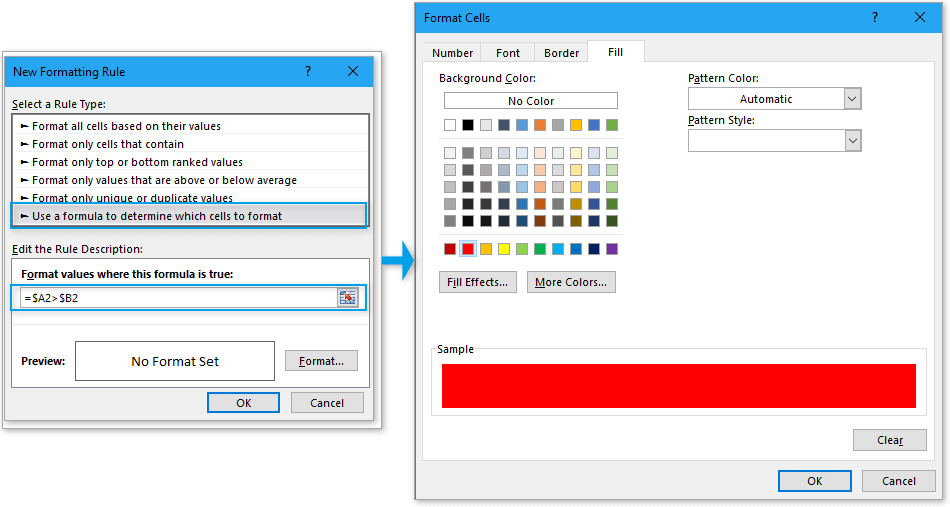The width and height of the screenshot is (950, 507).
Task: Open the Font tab
Action: pyautogui.click(x=508, y=53)
